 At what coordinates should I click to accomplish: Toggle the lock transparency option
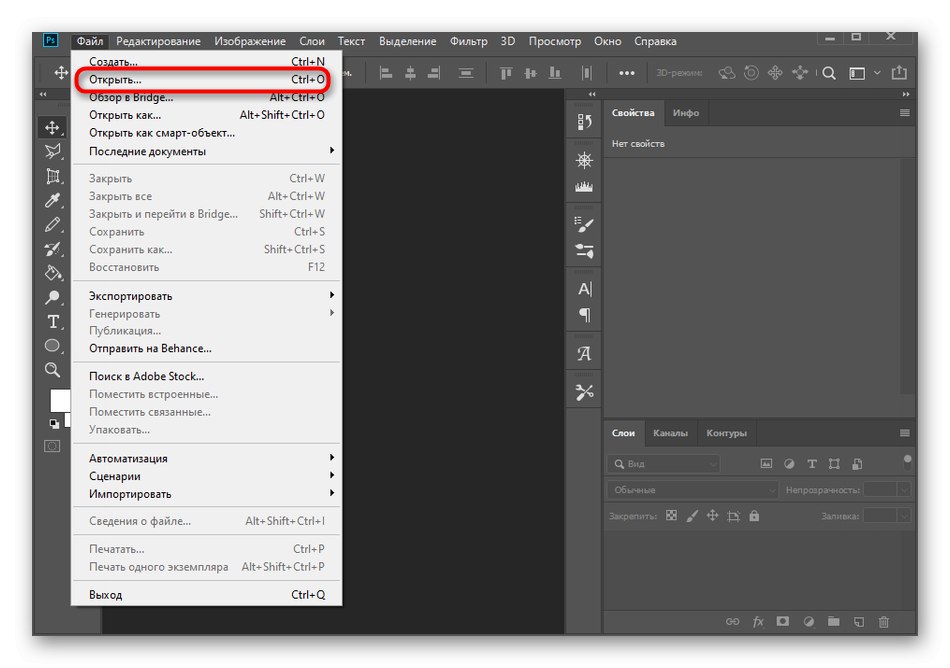point(671,515)
